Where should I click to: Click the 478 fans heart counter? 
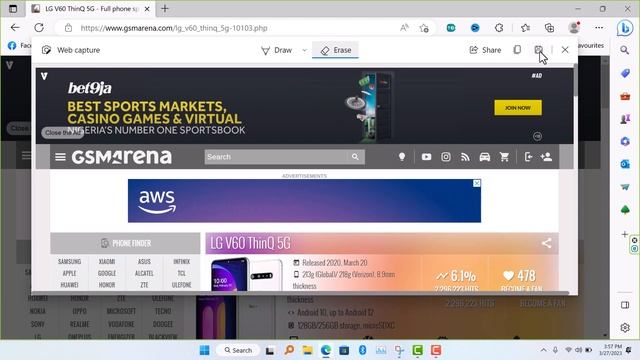[520, 276]
